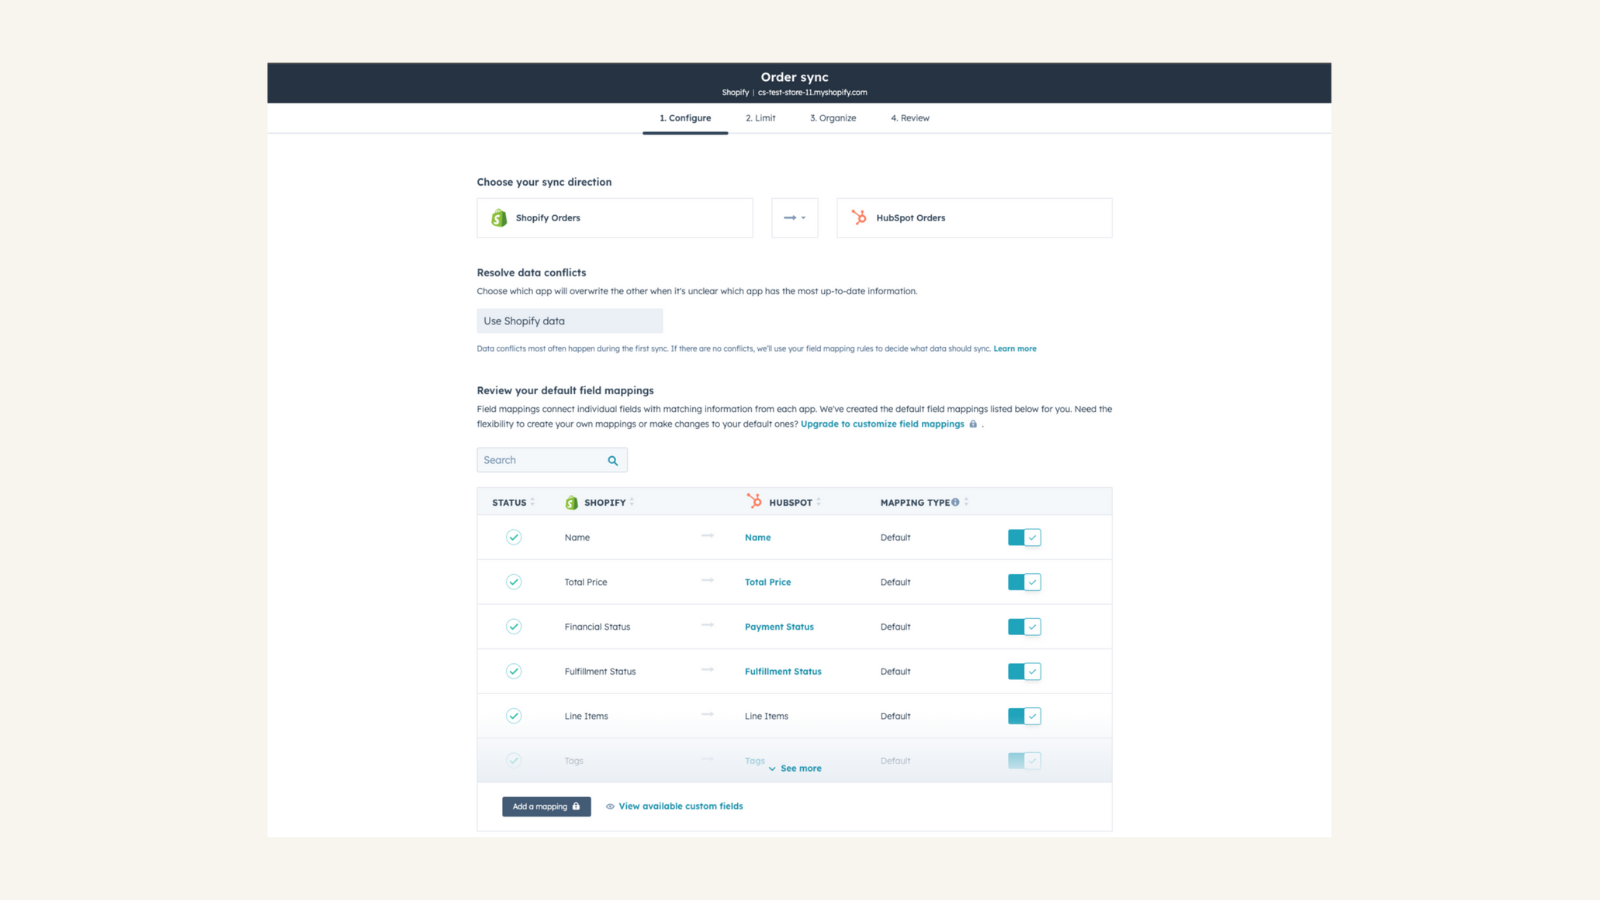Click the lock icon on Add a mapping
This screenshot has height=900, width=1600.
576,806
